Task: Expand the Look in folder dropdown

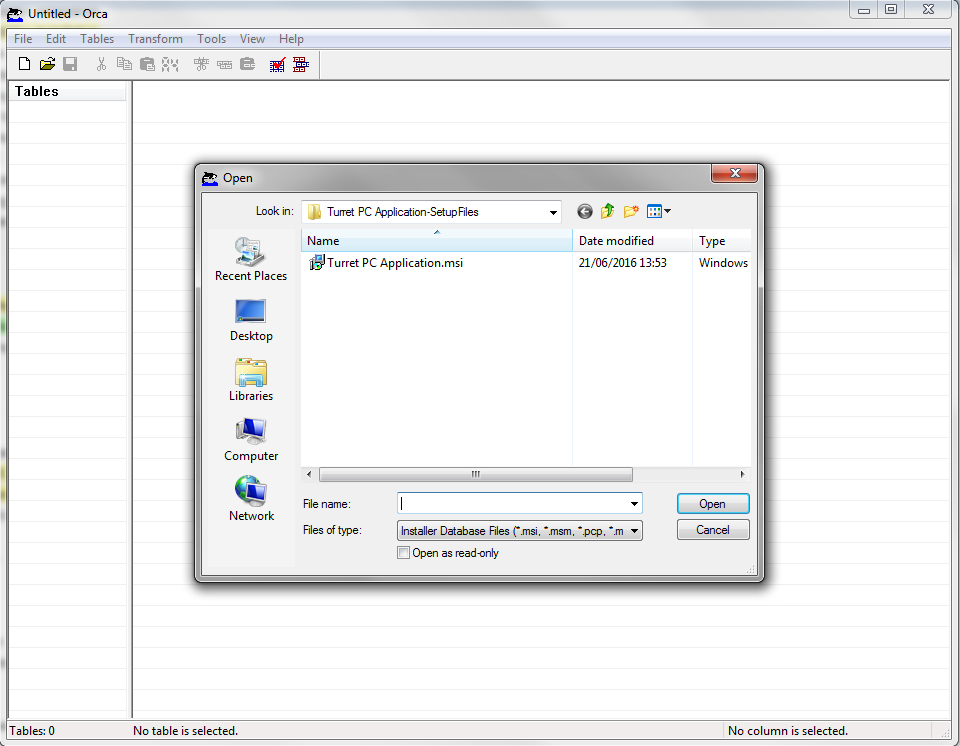Action: (553, 213)
